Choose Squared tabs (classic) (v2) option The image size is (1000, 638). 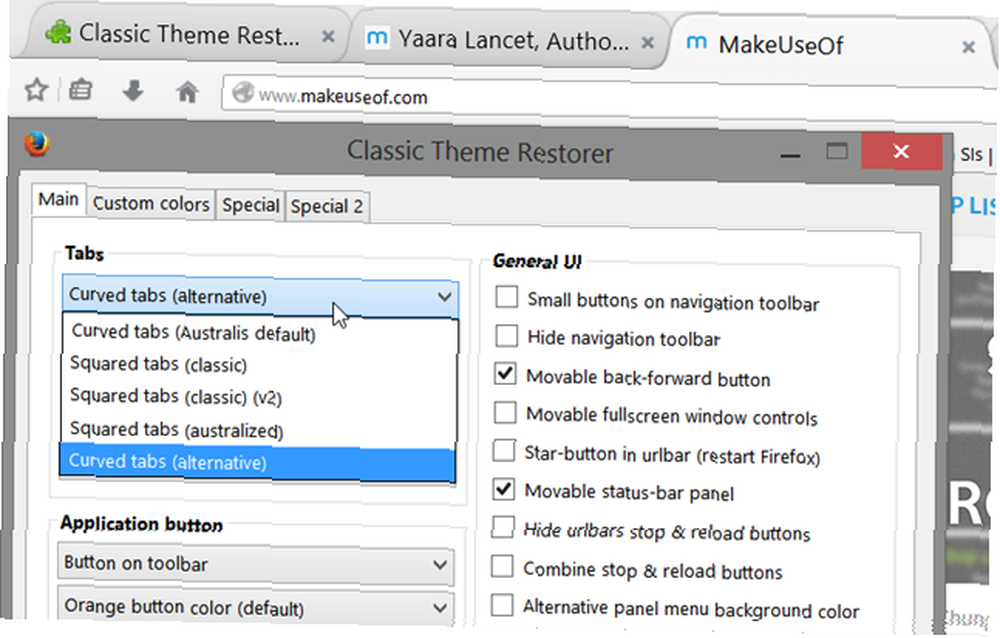tap(259, 396)
